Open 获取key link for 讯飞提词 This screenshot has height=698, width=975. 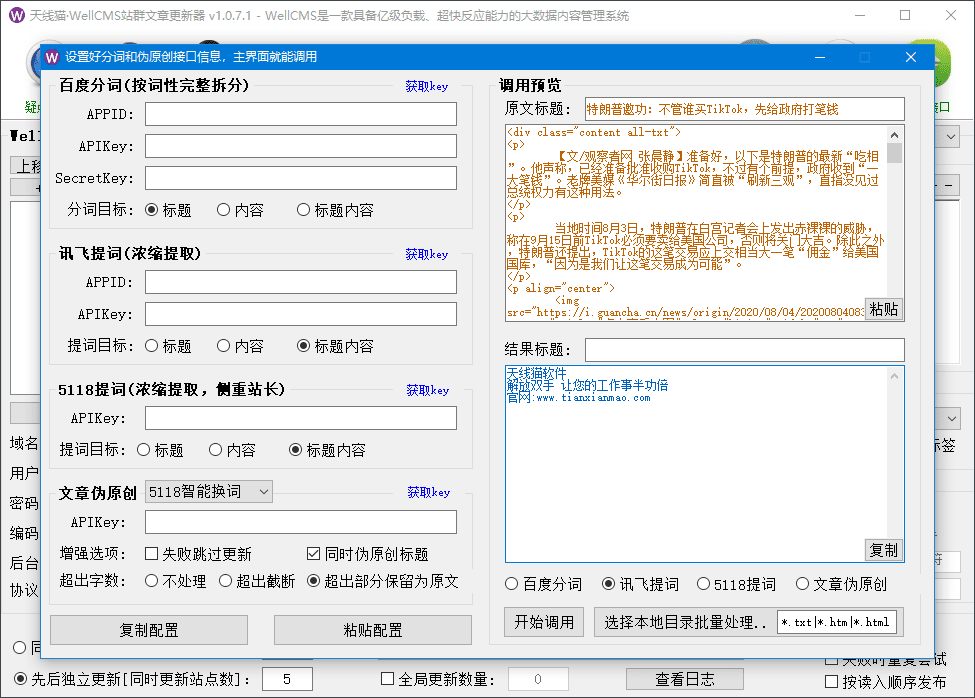(x=427, y=254)
